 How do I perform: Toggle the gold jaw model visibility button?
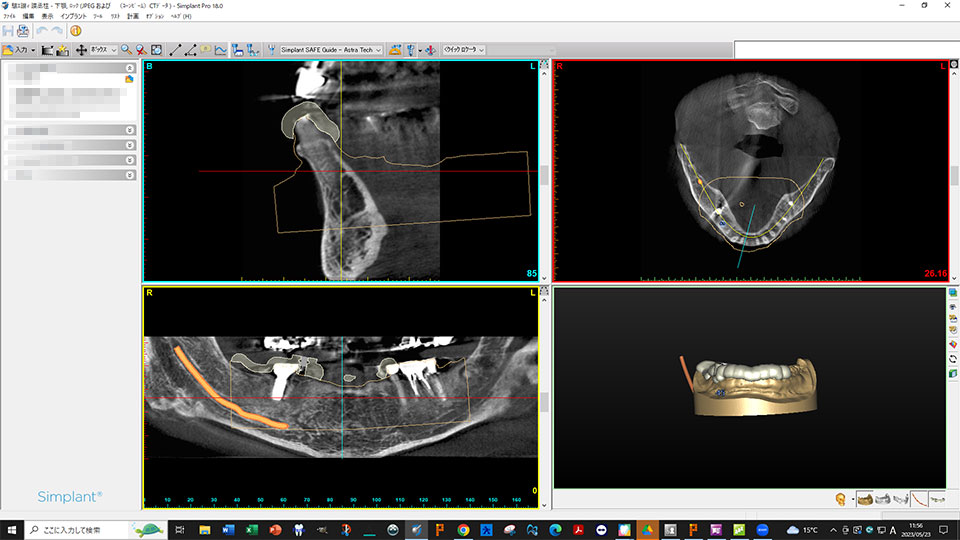click(x=865, y=498)
